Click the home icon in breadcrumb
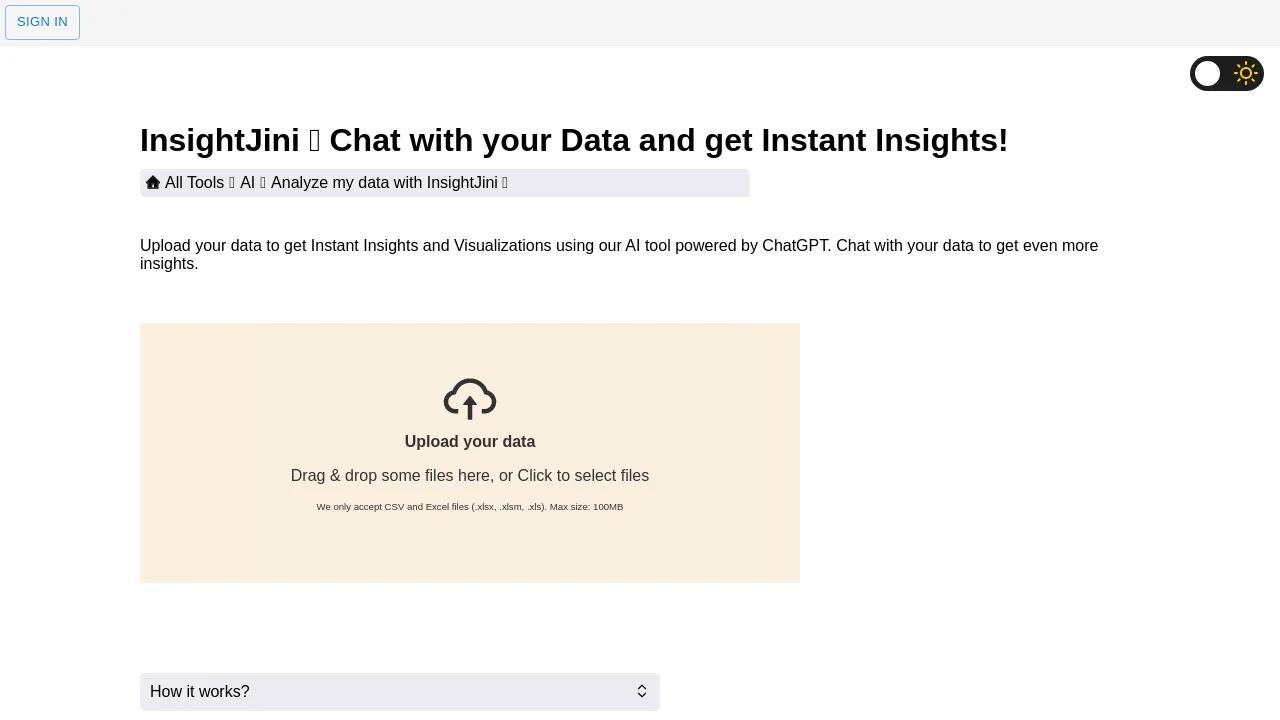Image resolution: width=1280 pixels, height=720 pixels. click(x=153, y=183)
